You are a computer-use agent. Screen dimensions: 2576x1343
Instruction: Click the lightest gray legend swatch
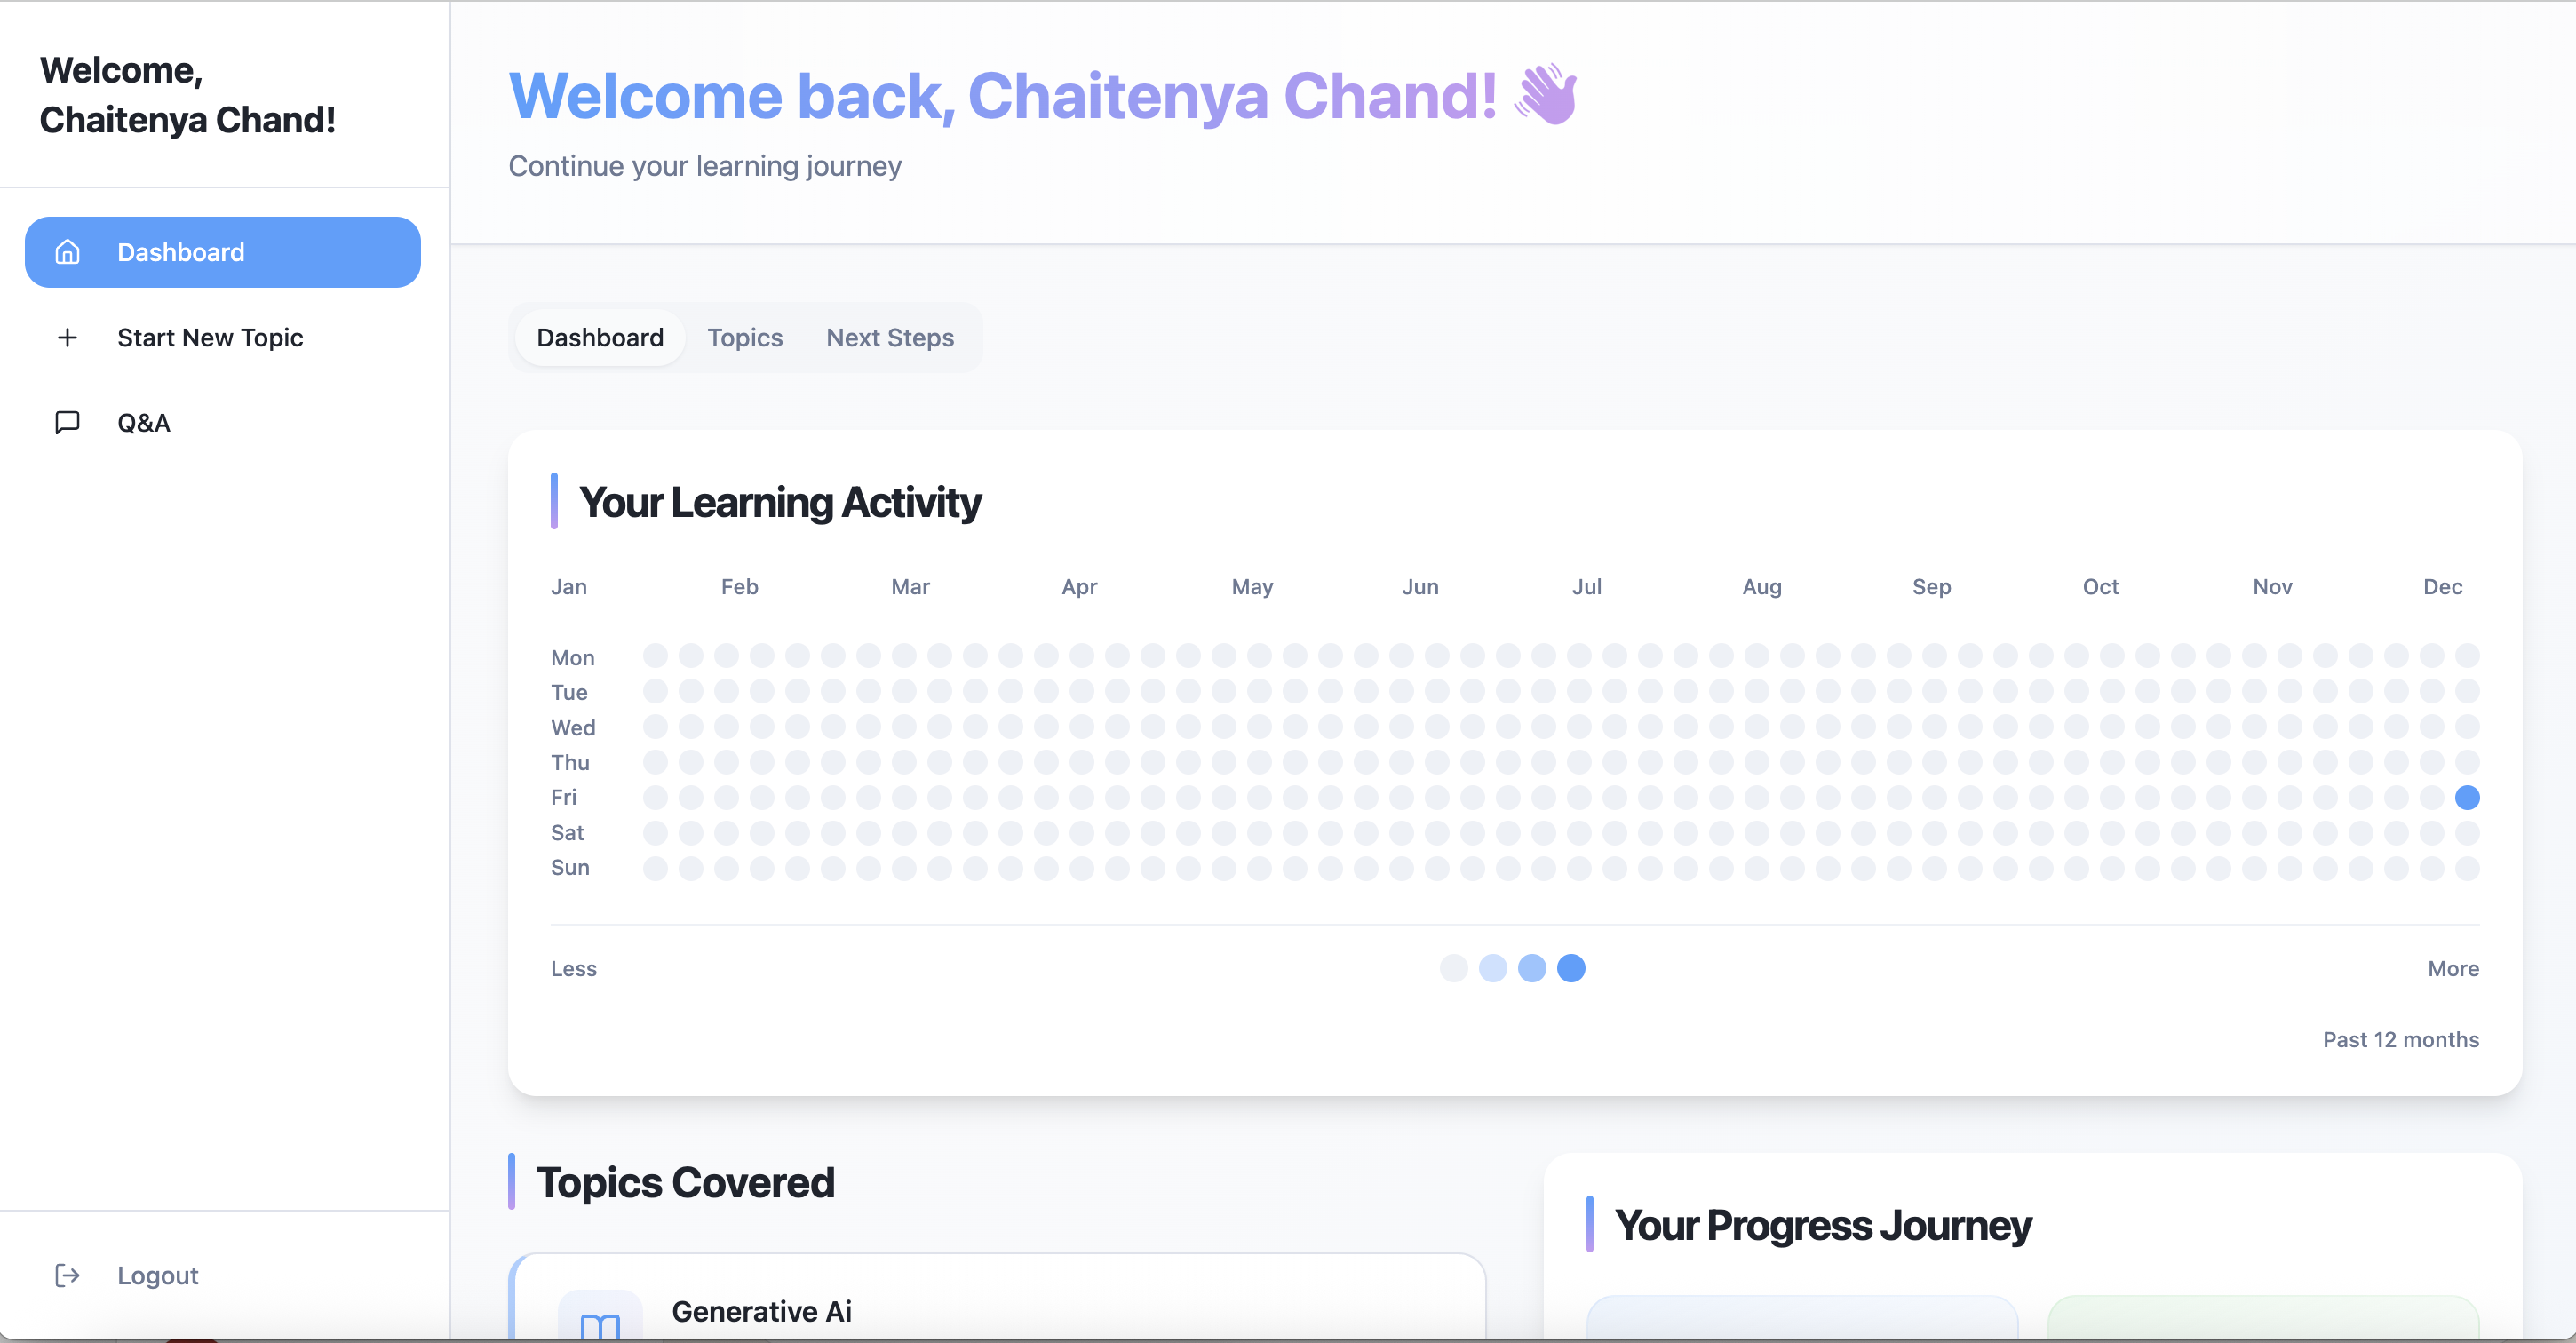1453,968
